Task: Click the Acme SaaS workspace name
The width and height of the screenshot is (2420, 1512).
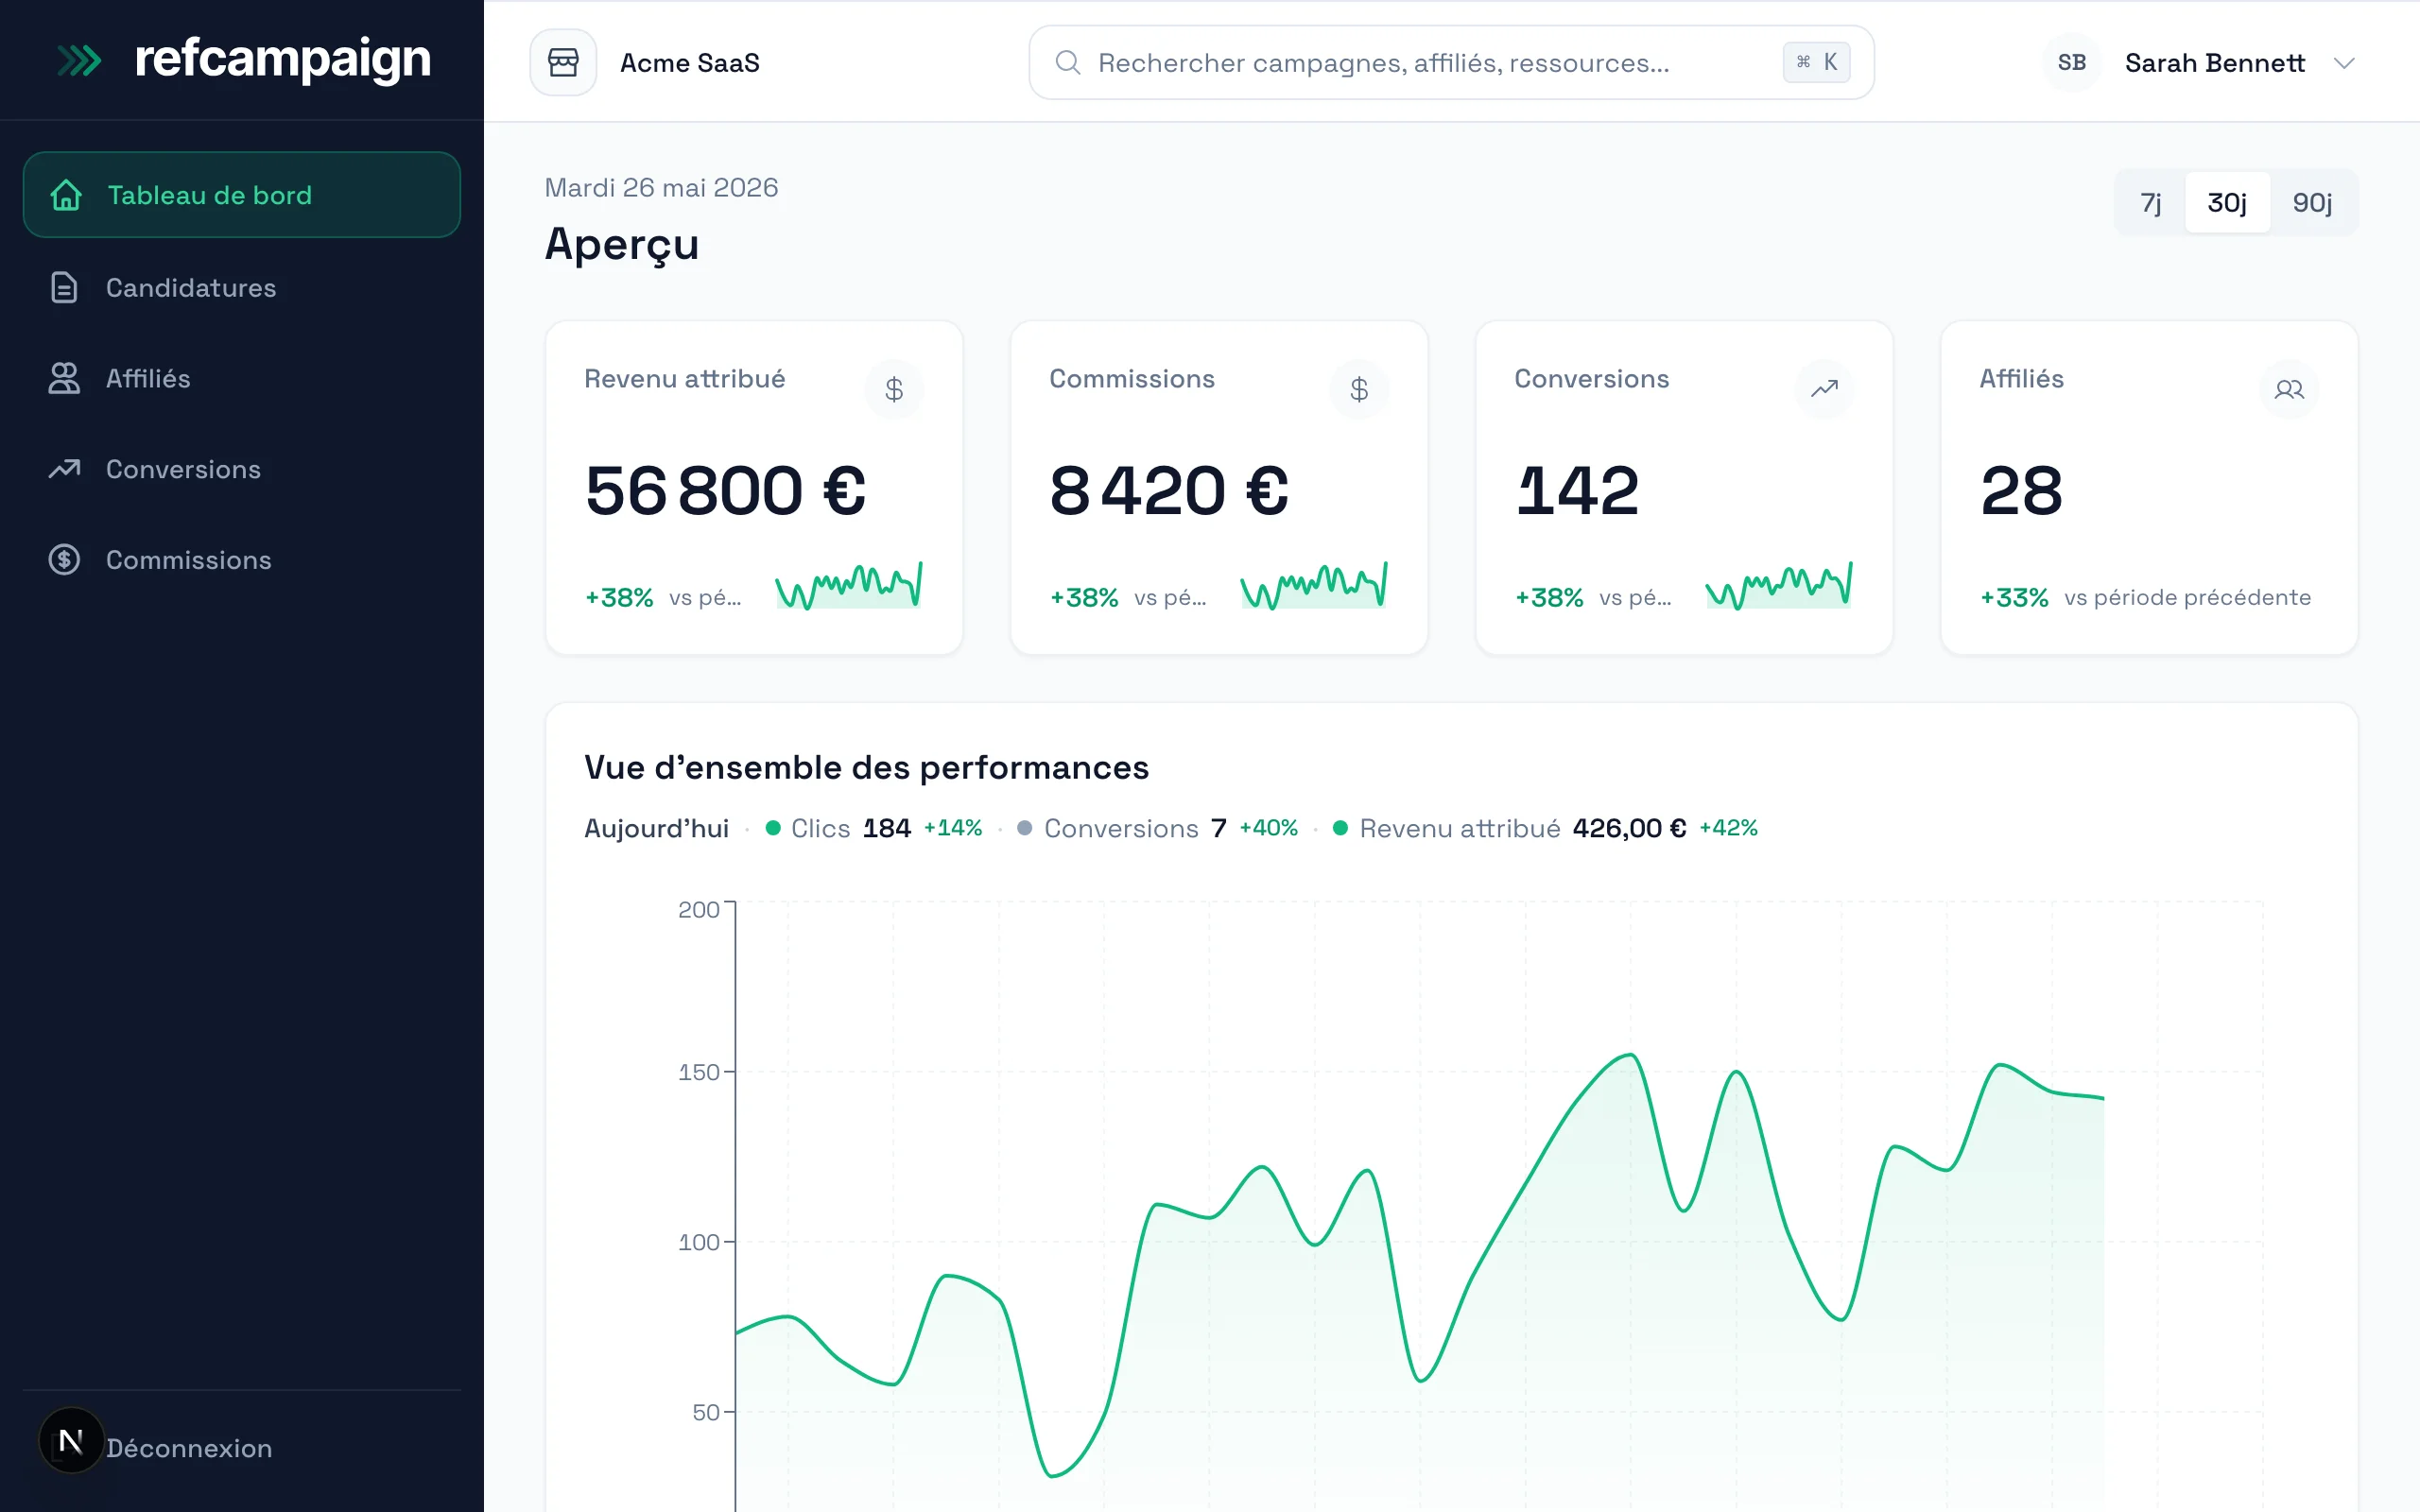Action: point(690,63)
